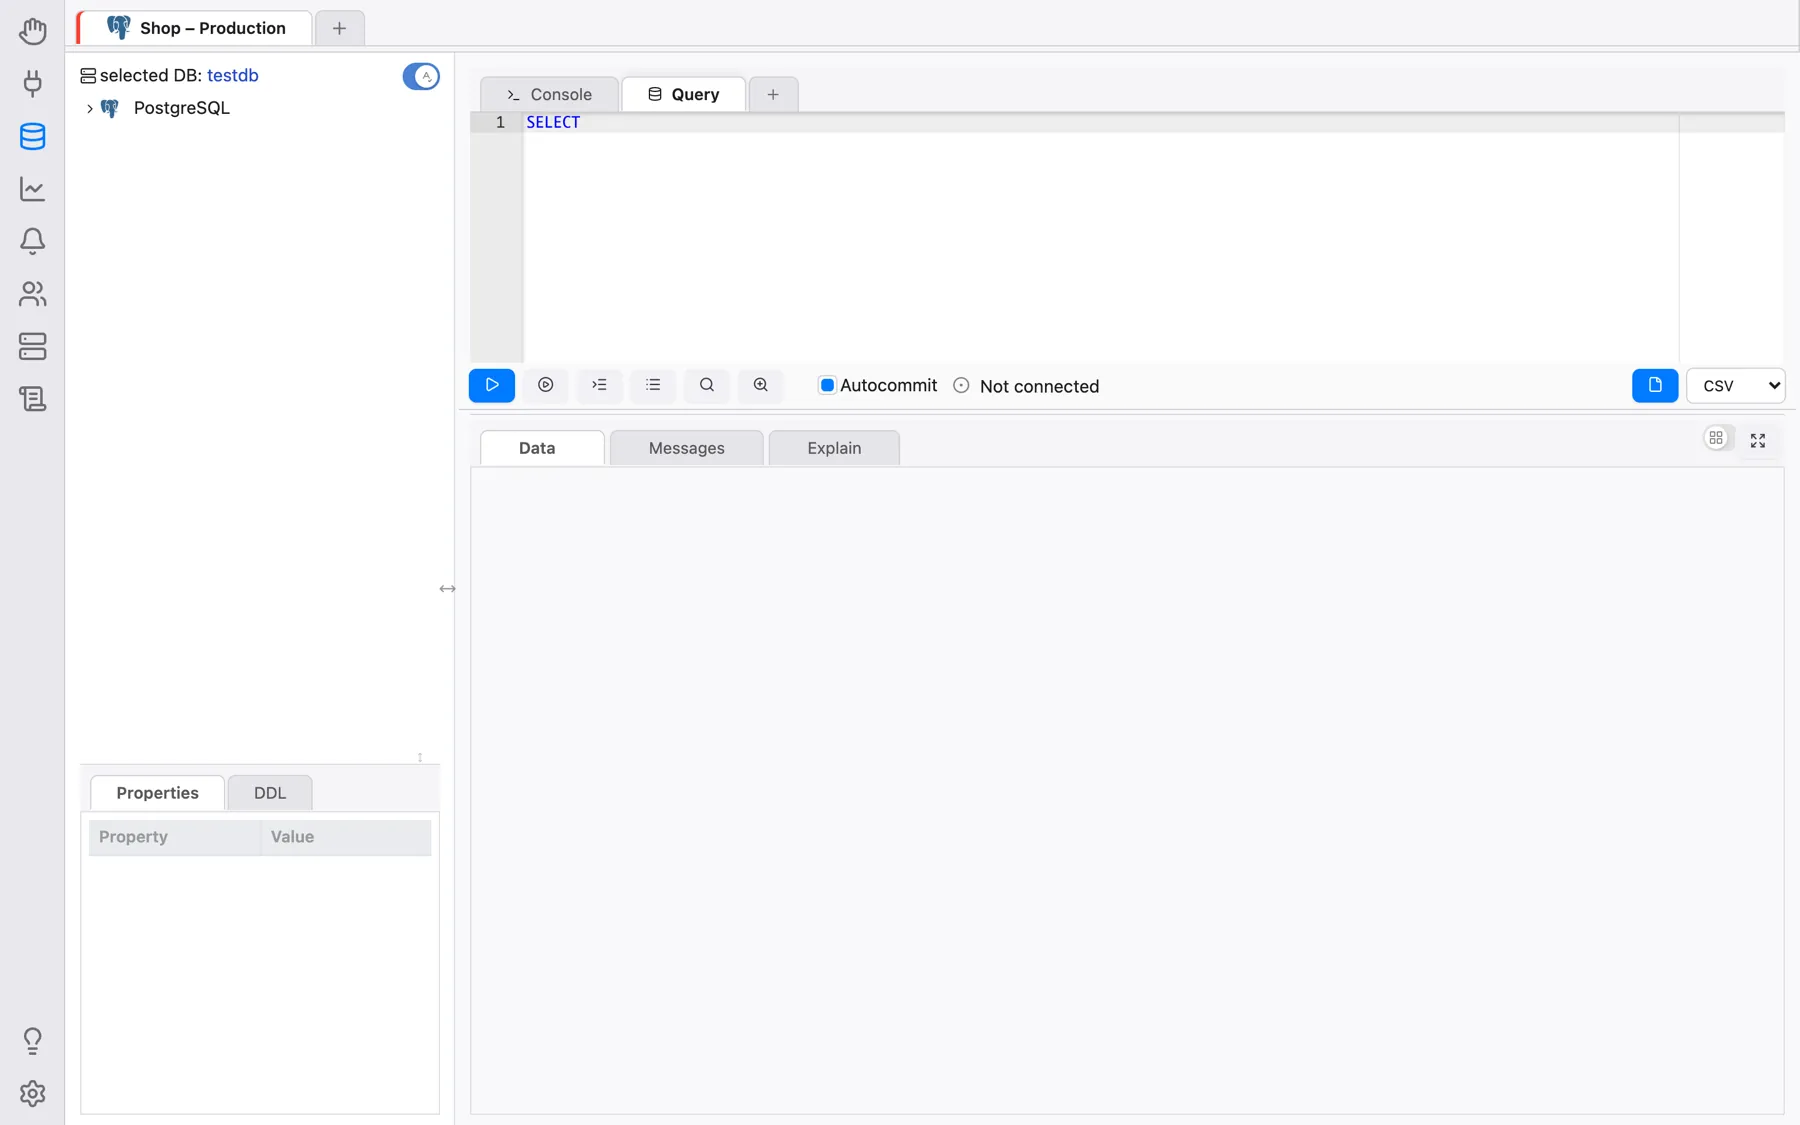The image size is (1800, 1125).
Task: Open the Messages results tab
Action: click(x=686, y=448)
